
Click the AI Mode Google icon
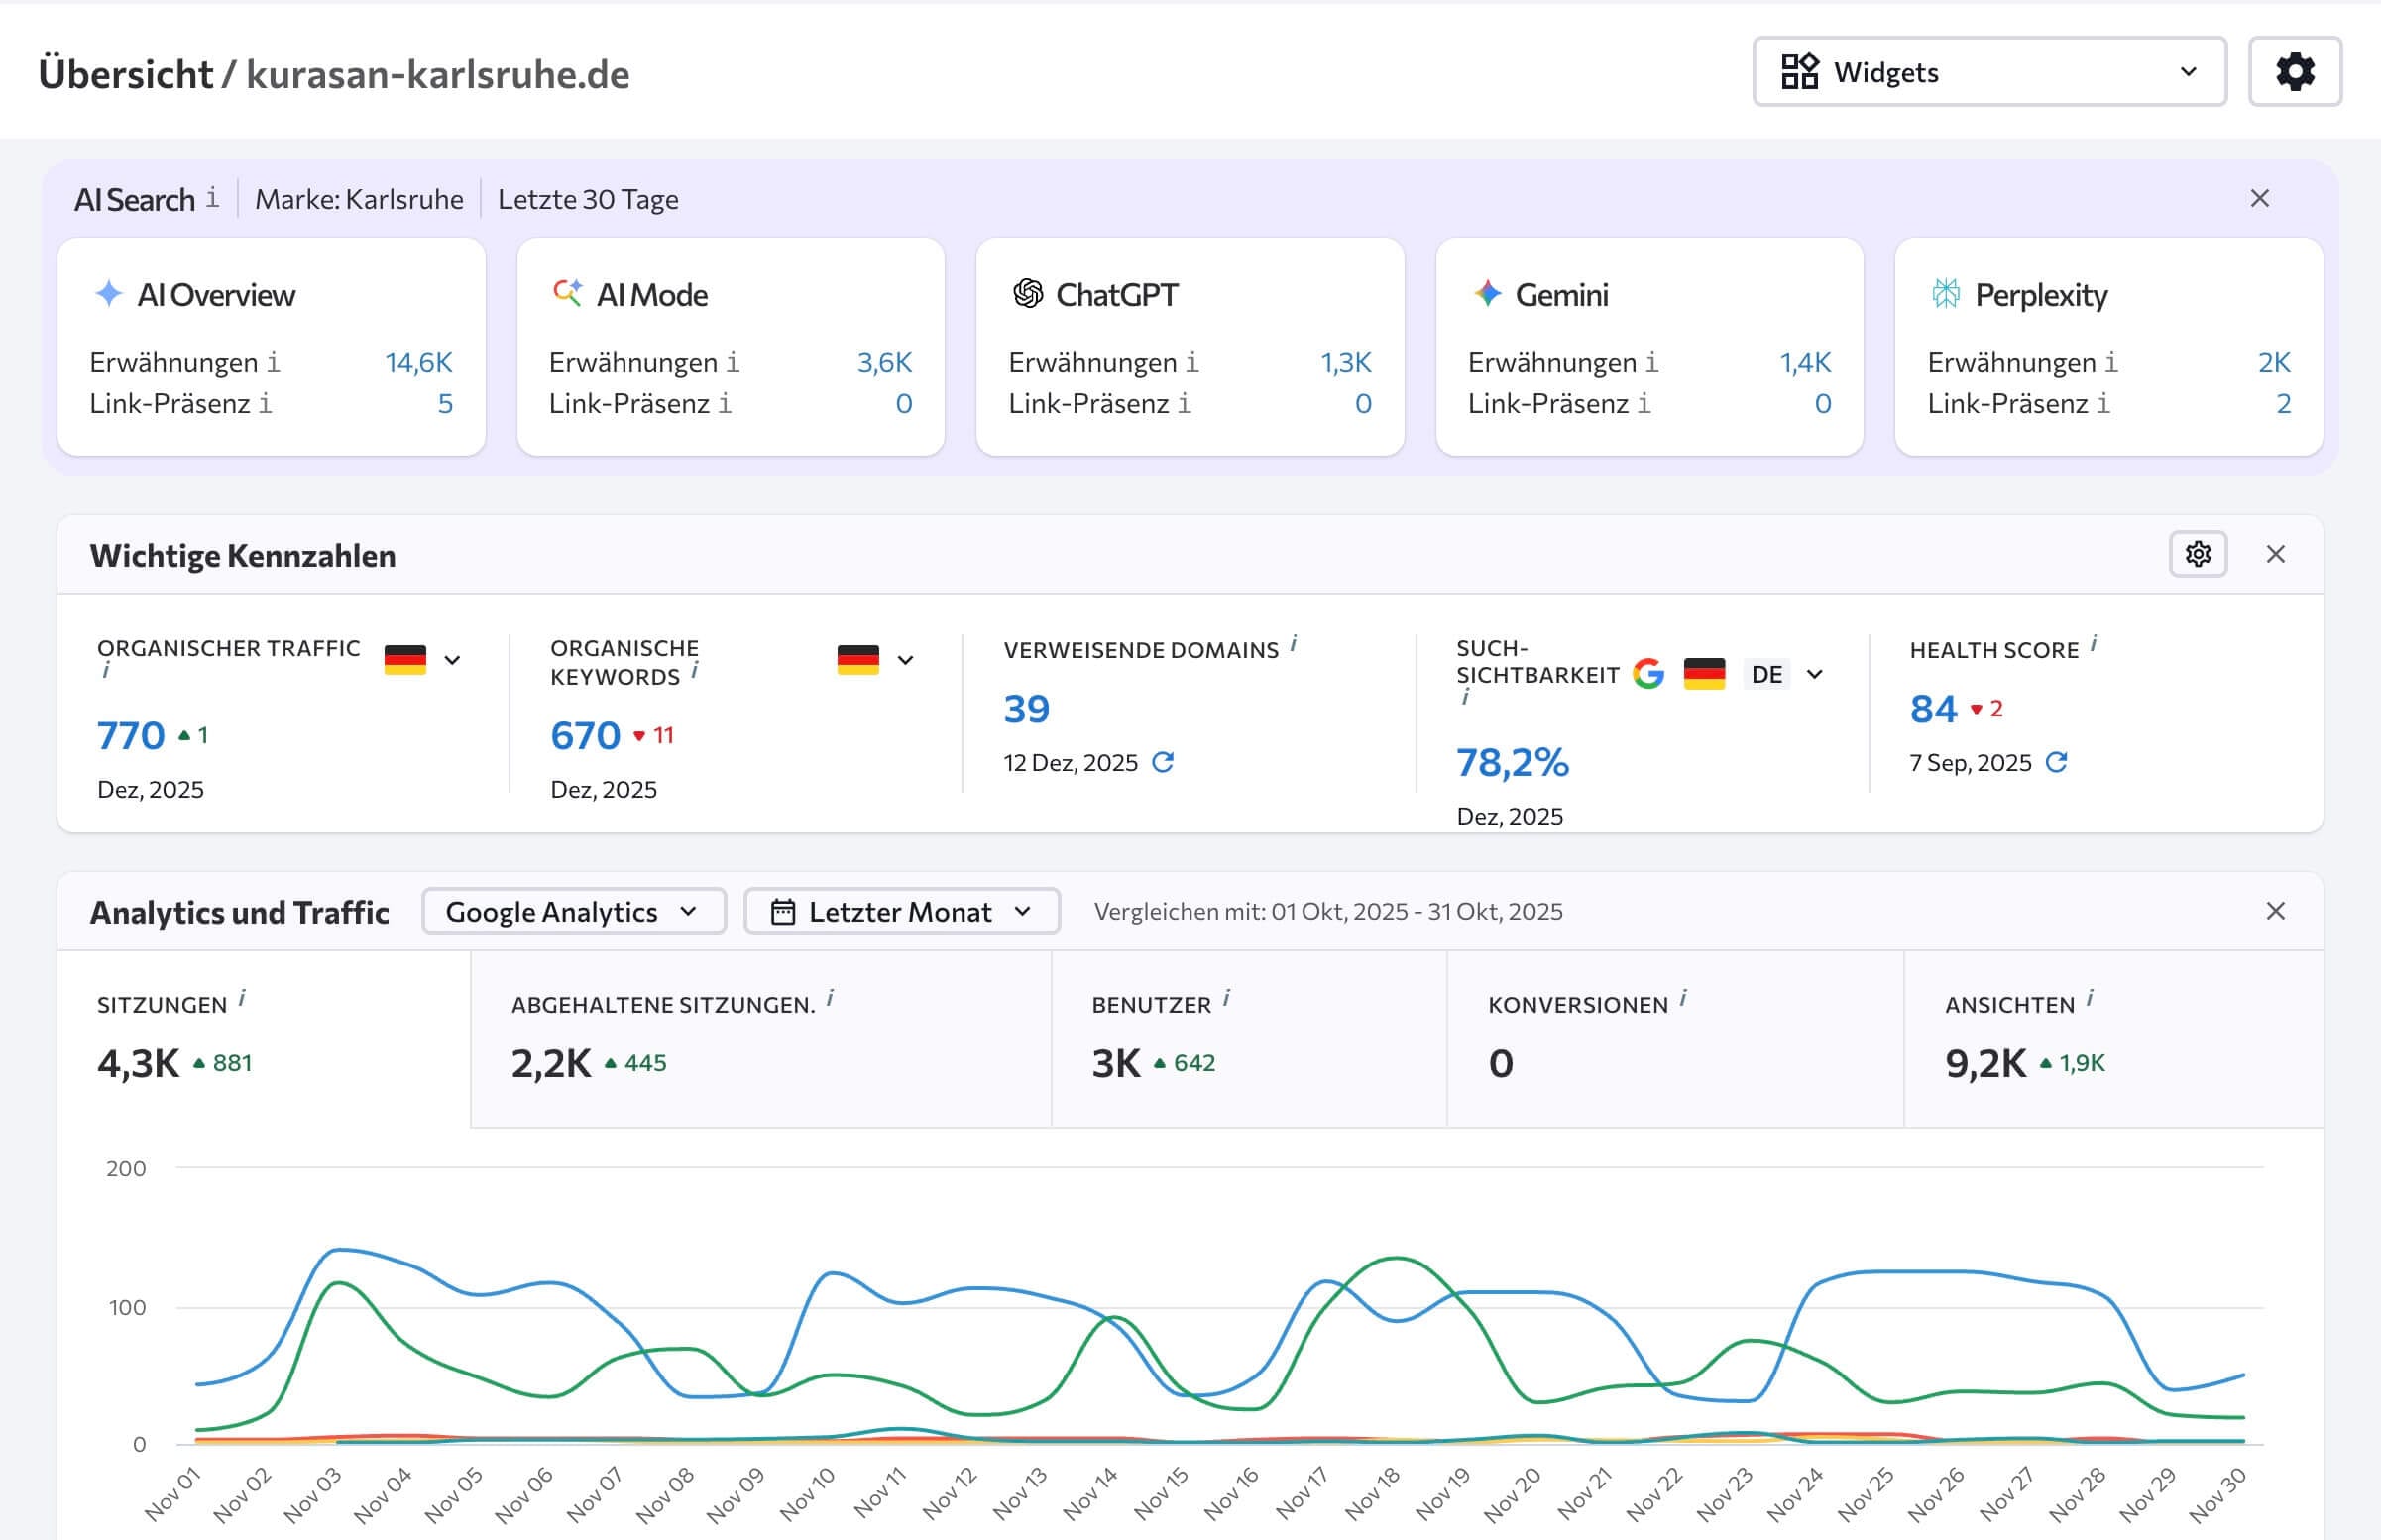[x=568, y=293]
